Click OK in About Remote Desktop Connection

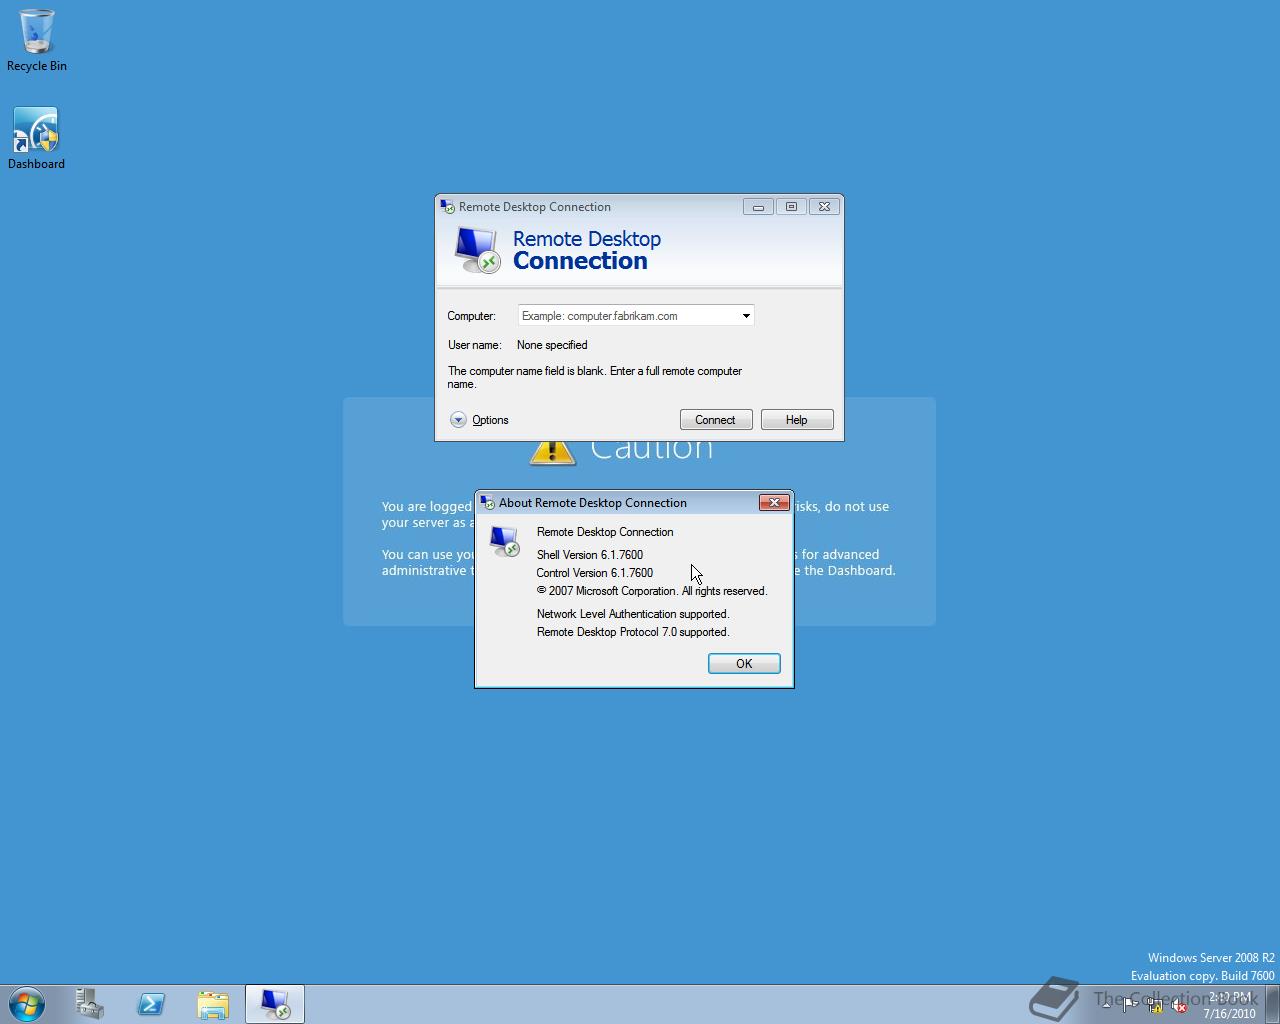[x=744, y=664]
